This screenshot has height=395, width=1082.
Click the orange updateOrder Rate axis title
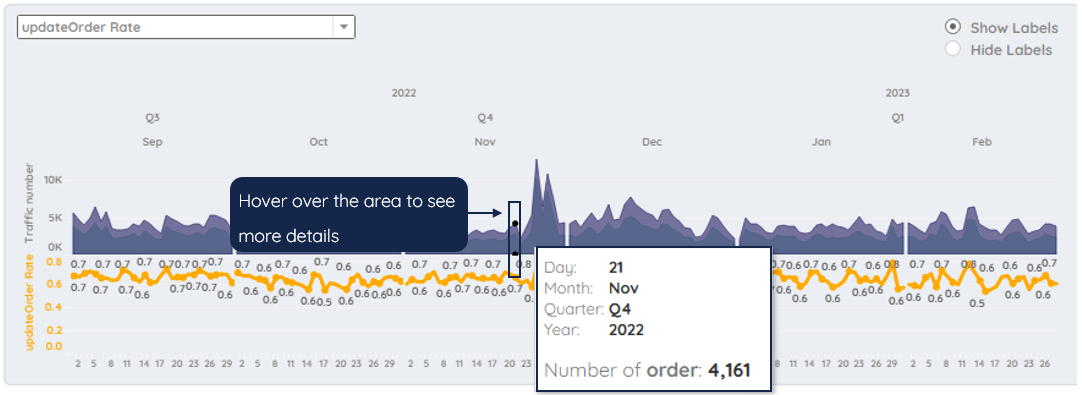(x=30, y=302)
